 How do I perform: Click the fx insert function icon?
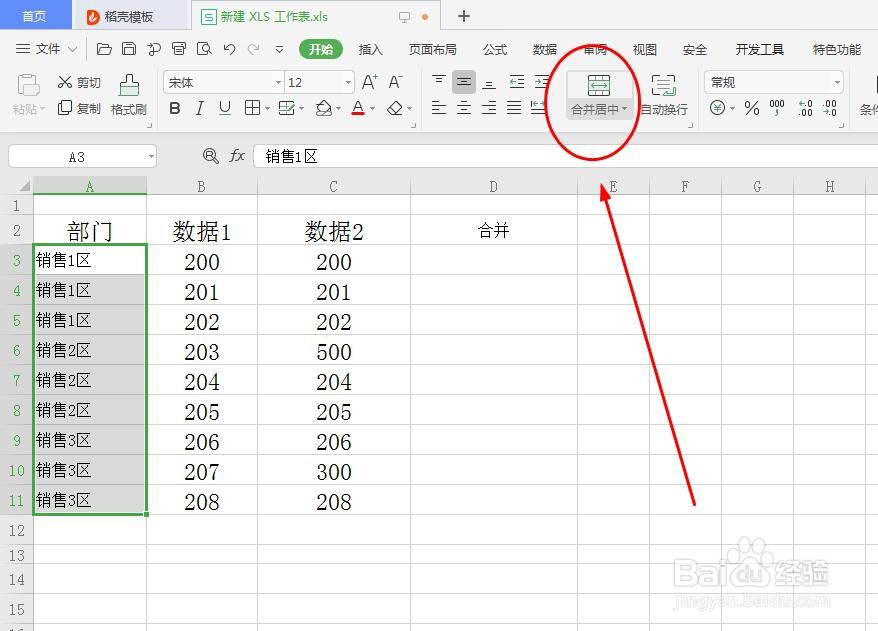point(237,156)
